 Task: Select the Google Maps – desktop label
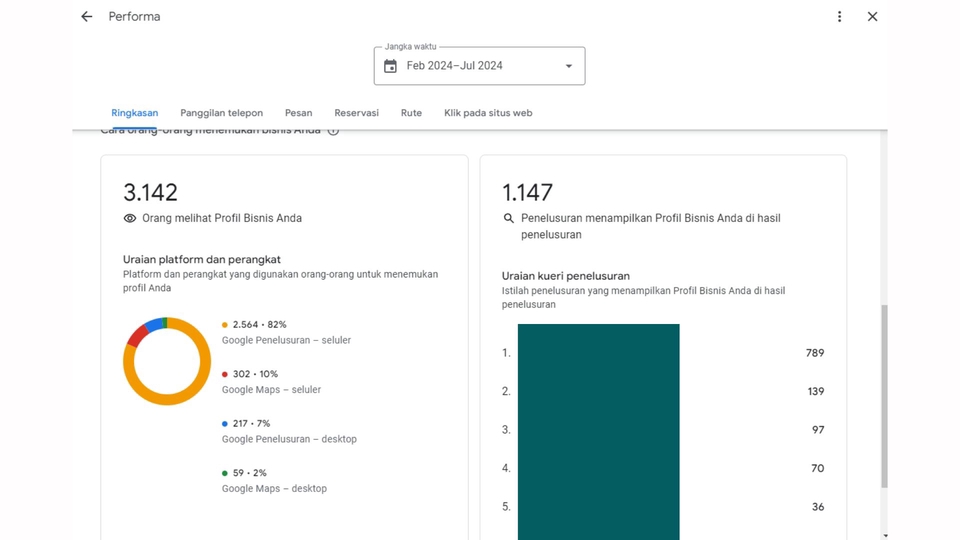pyautogui.click(x=274, y=489)
